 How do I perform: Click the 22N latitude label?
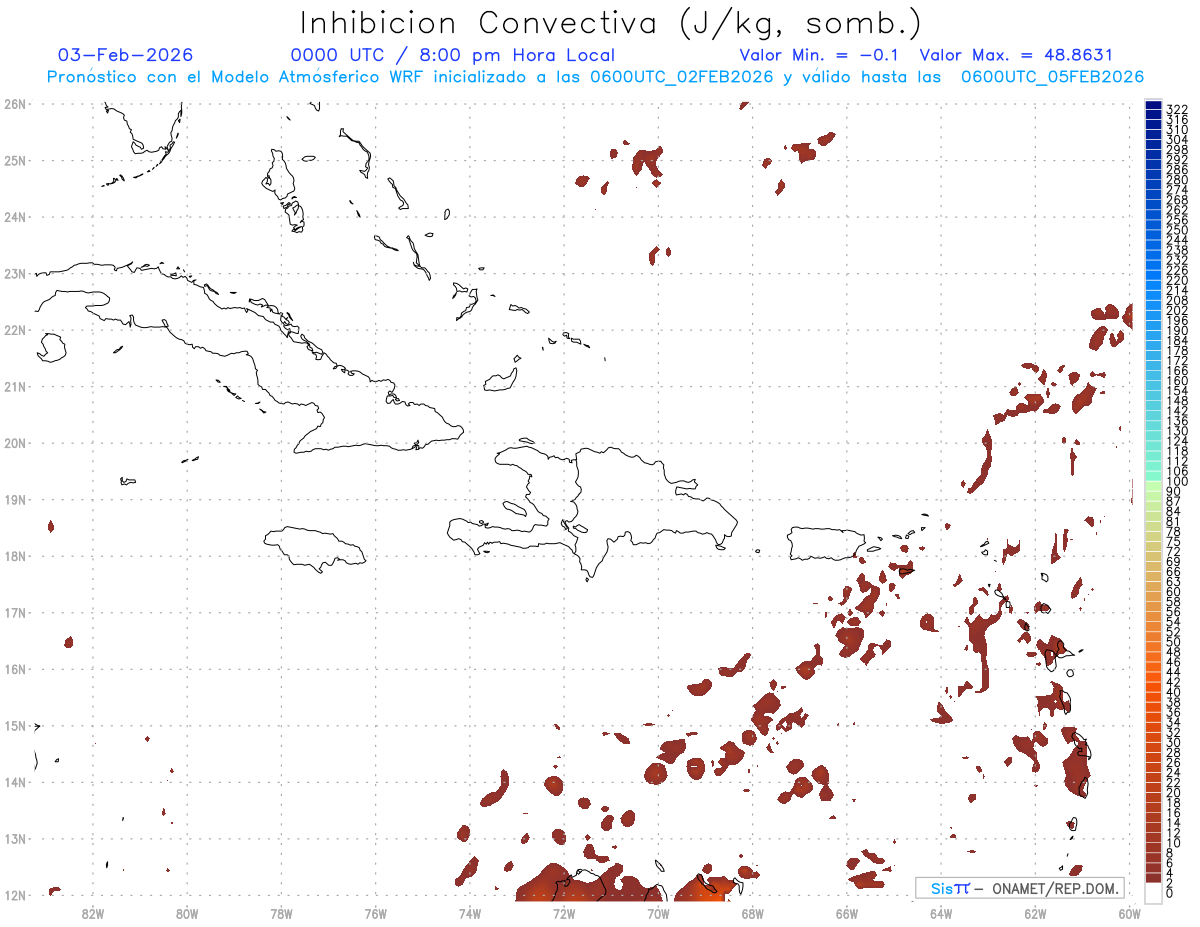tap(14, 329)
